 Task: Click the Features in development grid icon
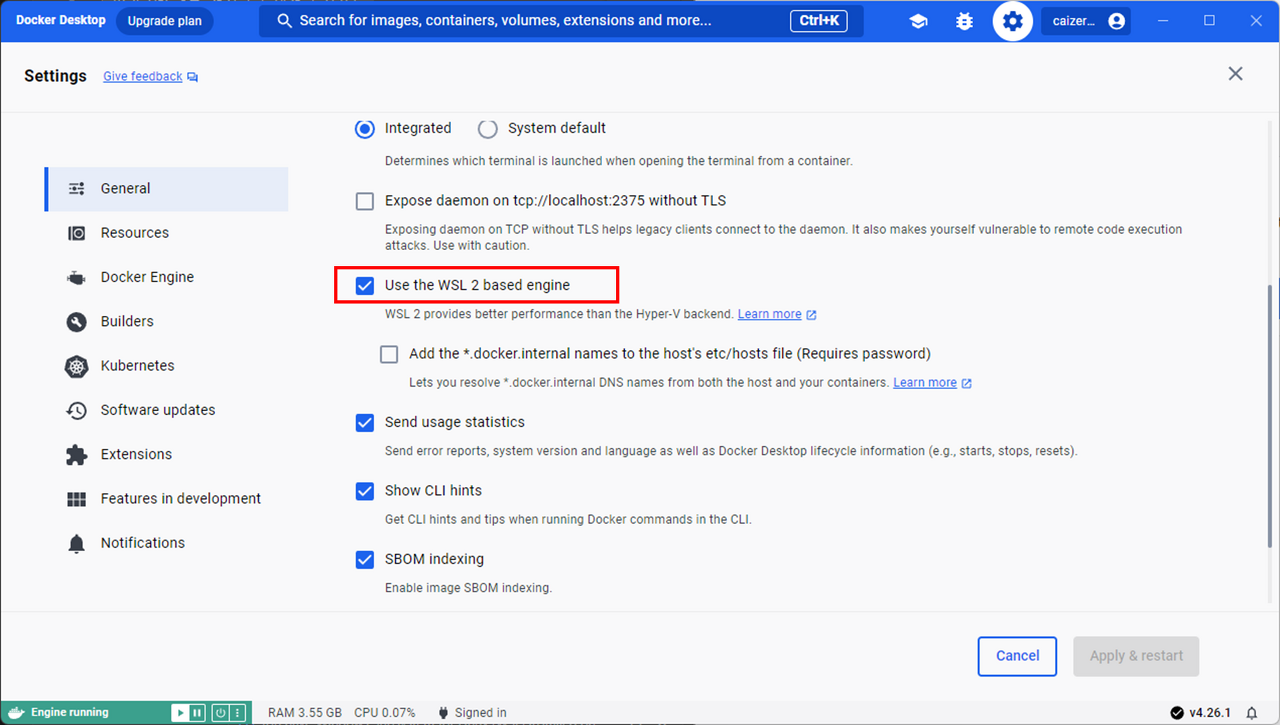pos(77,498)
